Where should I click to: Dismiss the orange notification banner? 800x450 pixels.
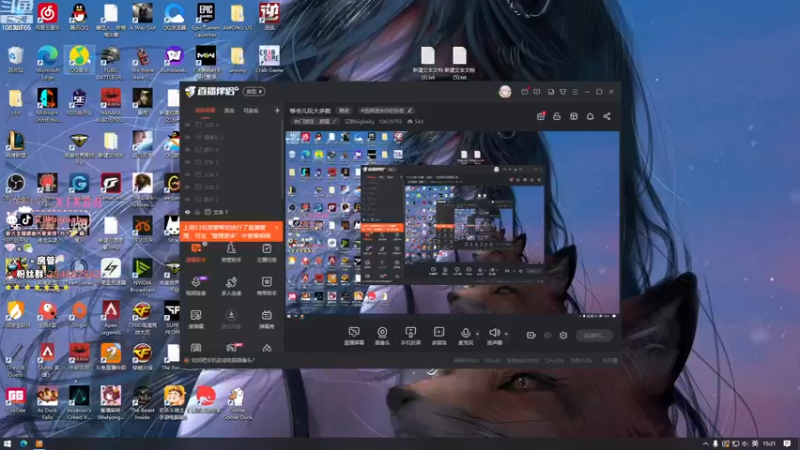click(x=277, y=228)
